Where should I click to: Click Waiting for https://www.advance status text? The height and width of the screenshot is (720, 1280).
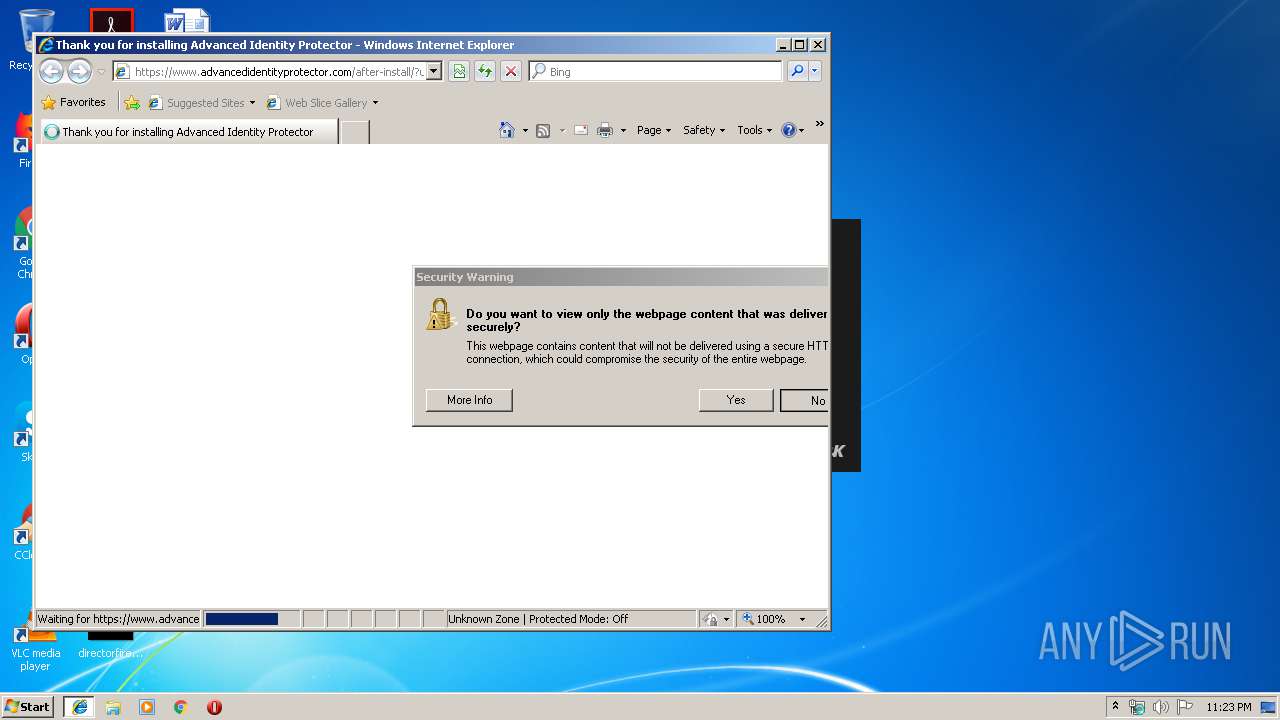(118, 619)
